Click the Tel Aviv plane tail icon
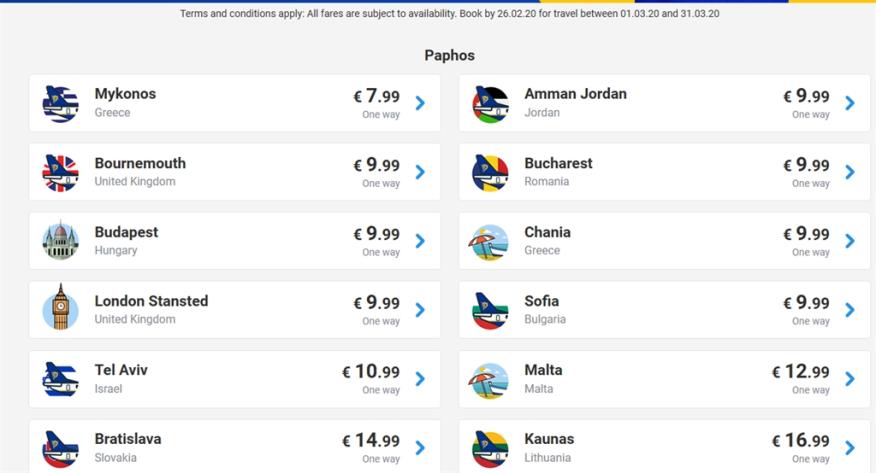 (x=60, y=379)
